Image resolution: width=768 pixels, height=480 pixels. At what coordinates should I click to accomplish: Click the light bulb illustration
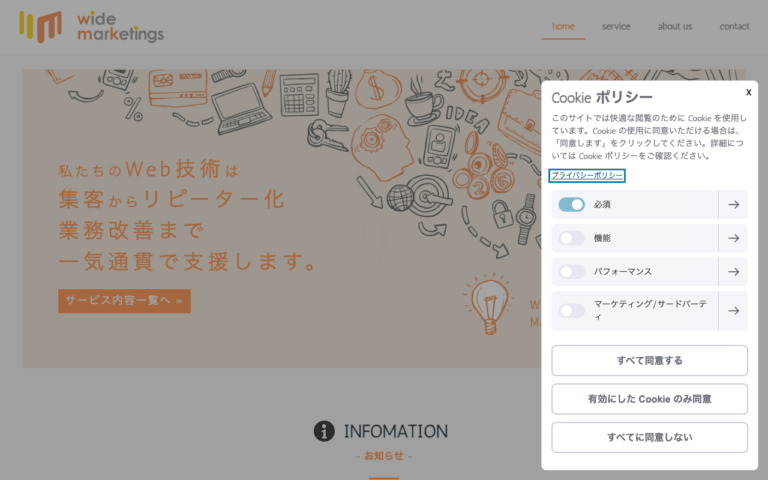pyautogui.click(x=489, y=305)
